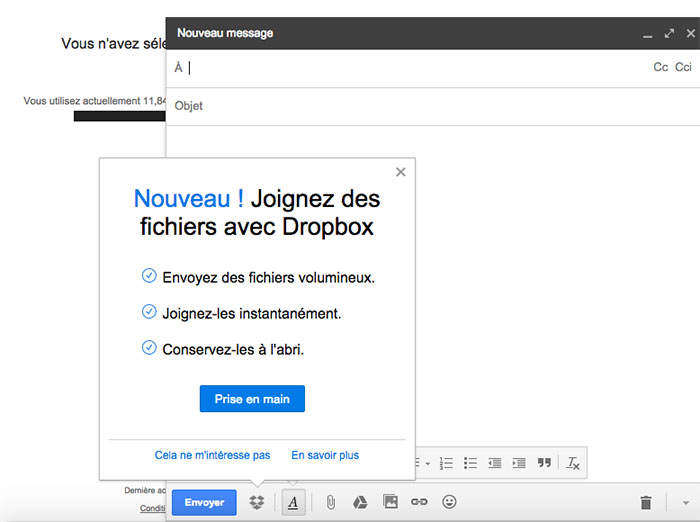
Task: Attach files with the paperclip icon
Action: point(330,502)
